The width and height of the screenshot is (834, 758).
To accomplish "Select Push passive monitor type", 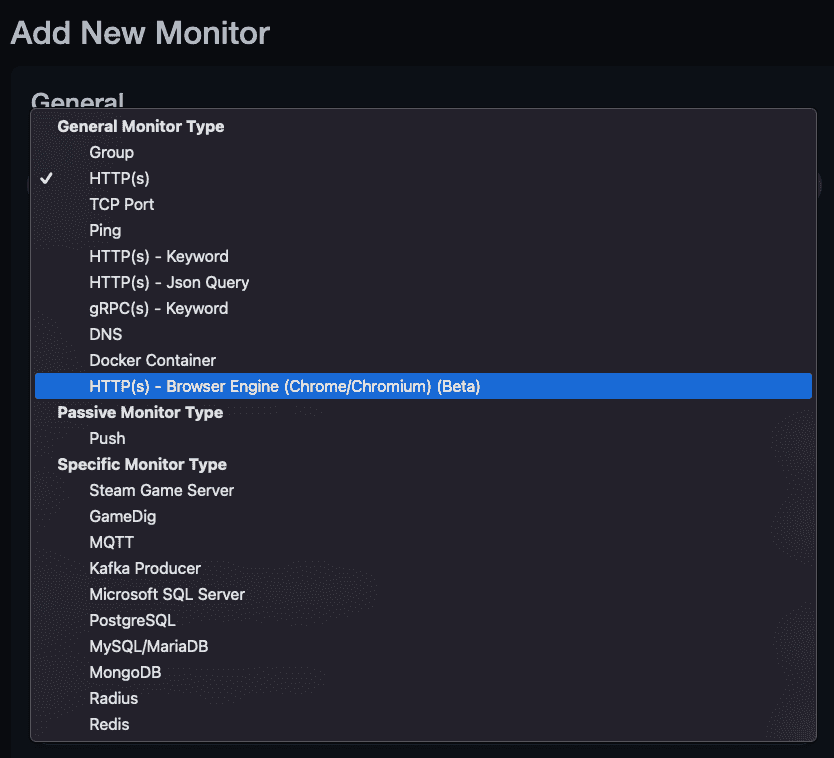I will 107,438.
